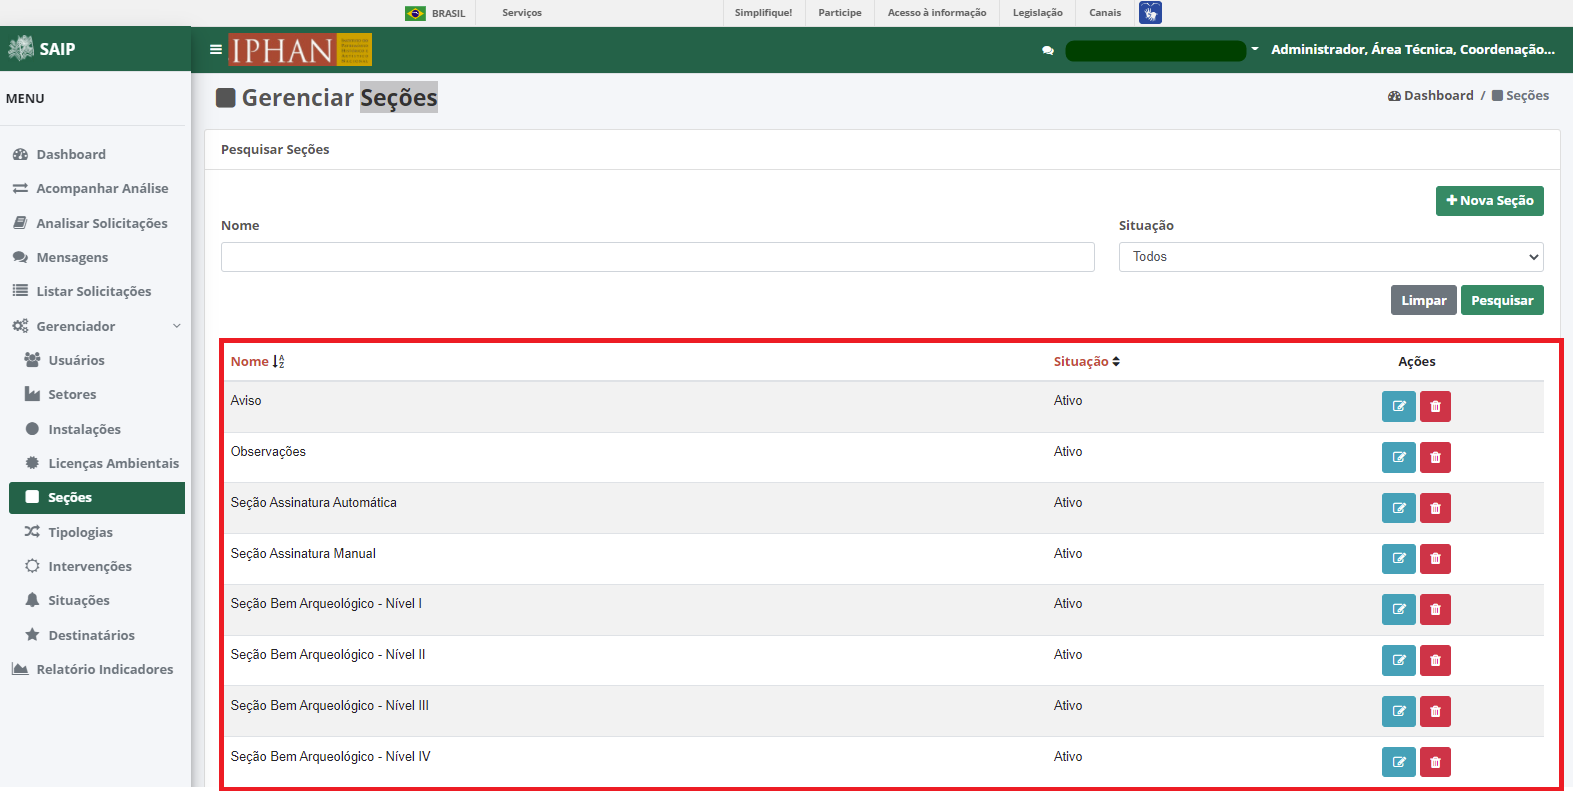Edit Seção Assinatura Manual

(x=1398, y=558)
